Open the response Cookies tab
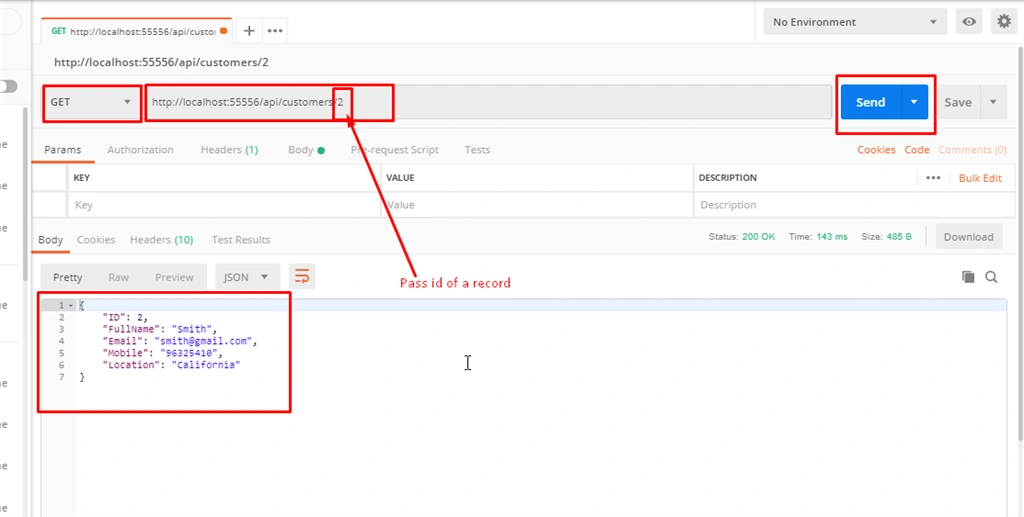Image resolution: width=1024 pixels, height=517 pixels. tap(96, 240)
